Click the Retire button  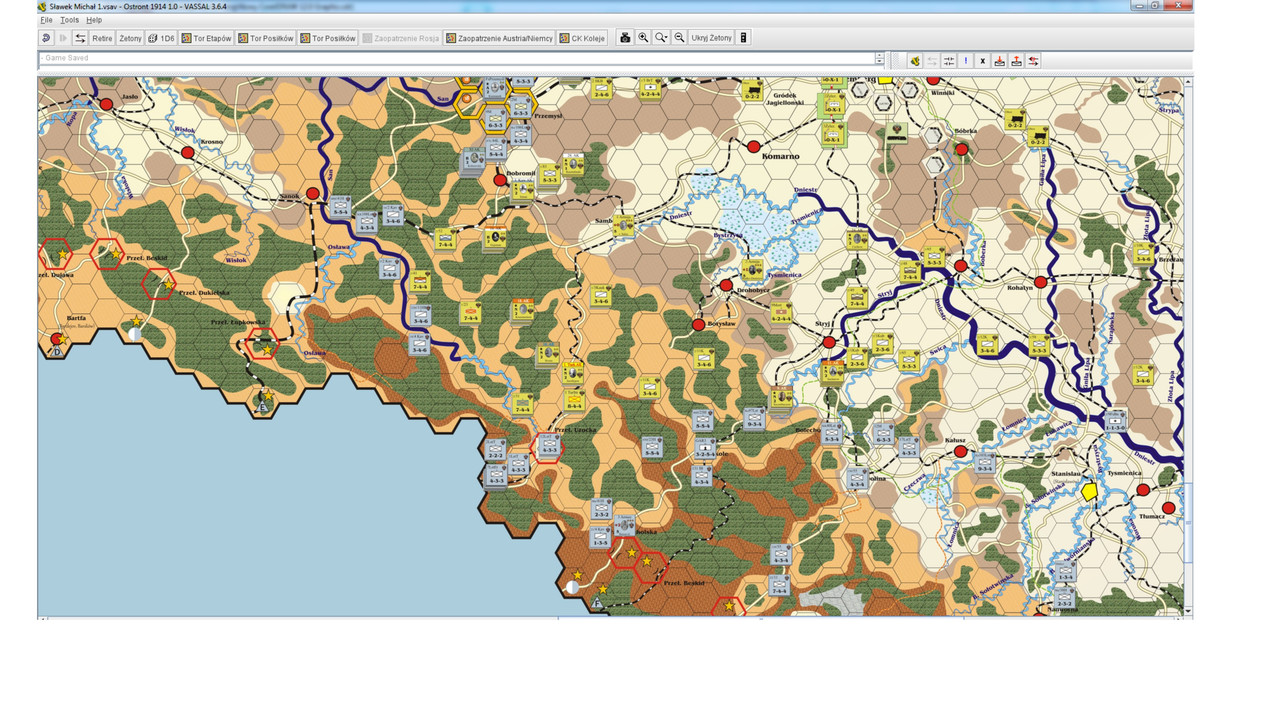[102, 38]
